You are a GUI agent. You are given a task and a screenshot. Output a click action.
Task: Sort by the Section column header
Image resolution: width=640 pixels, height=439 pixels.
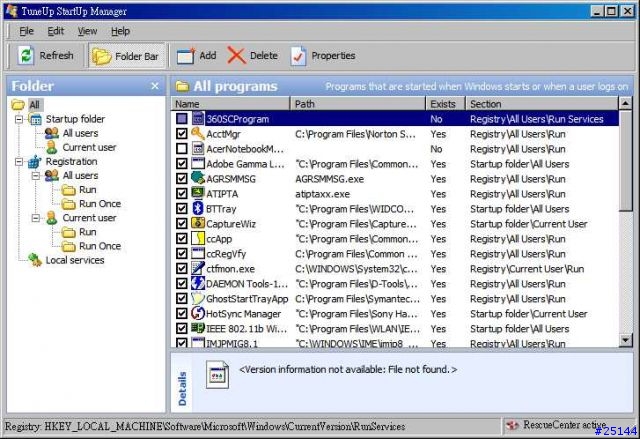coord(542,104)
